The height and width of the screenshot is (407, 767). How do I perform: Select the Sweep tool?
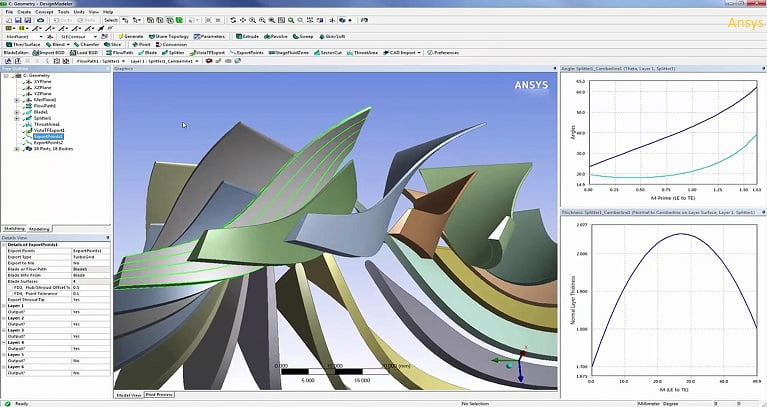click(x=303, y=36)
